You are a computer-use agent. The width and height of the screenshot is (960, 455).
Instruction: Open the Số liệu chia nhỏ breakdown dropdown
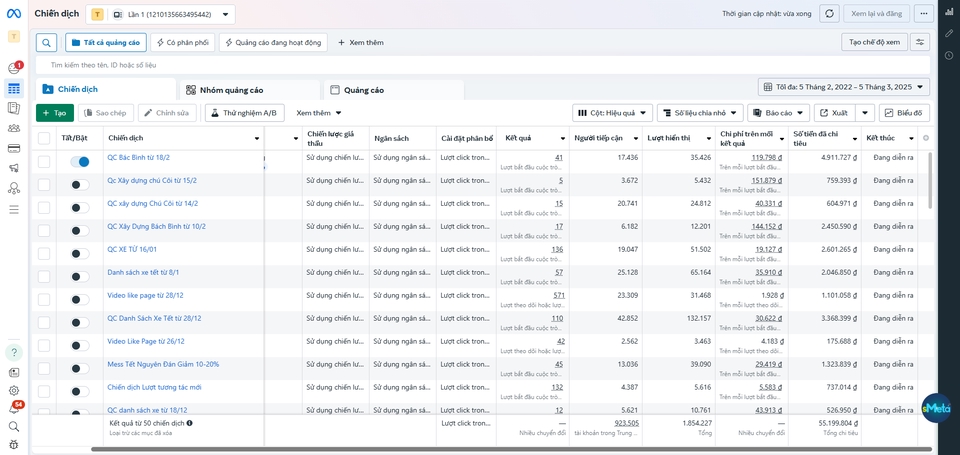[700, 113]
